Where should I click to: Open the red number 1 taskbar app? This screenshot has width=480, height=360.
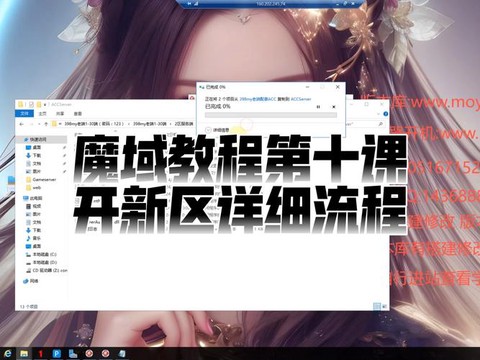(x=40, y=354)
